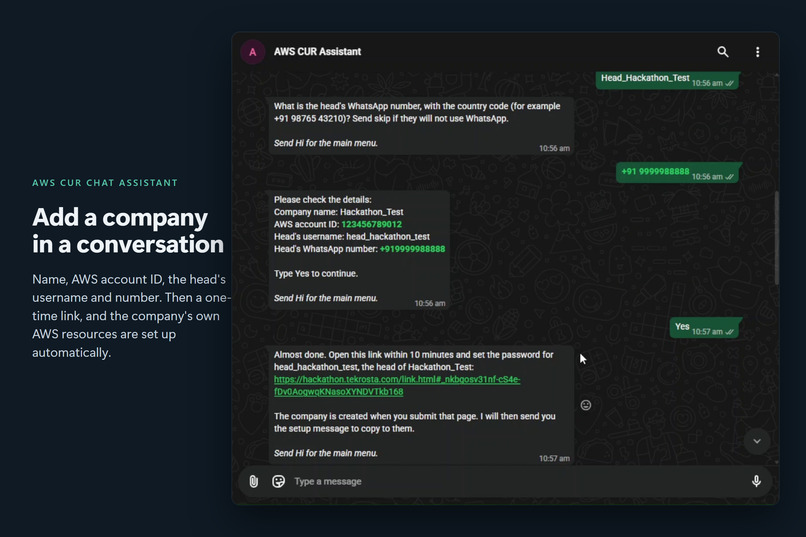This screenshot has width=806, height=537.
Task: Open the three-dot chat menu
Action: 757,52
